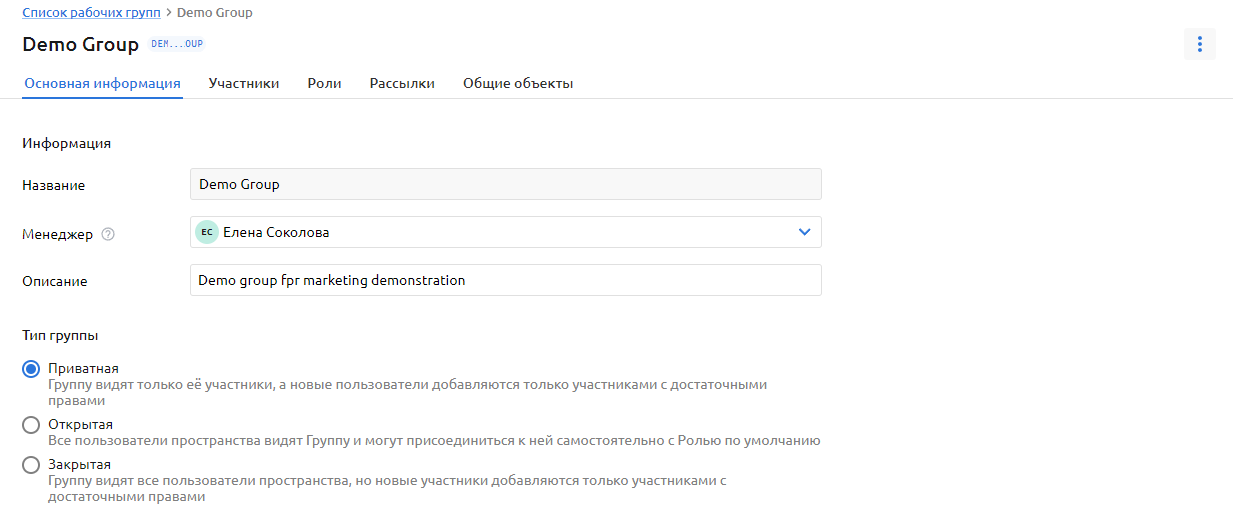Screen dimensions: 1233x528
Task: Expand the manager dropdown arrow
Action: point(804,232)
